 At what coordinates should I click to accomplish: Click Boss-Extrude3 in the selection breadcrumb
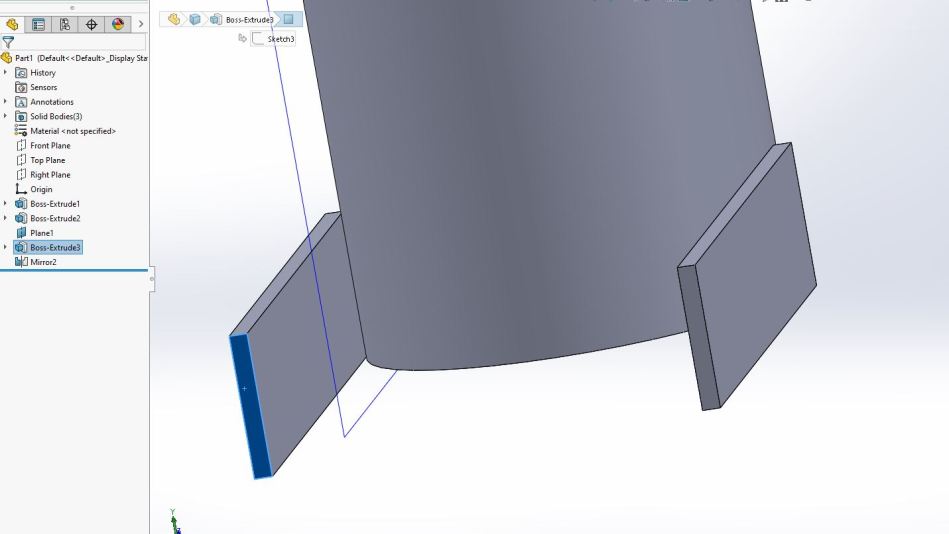coord(249,19)
